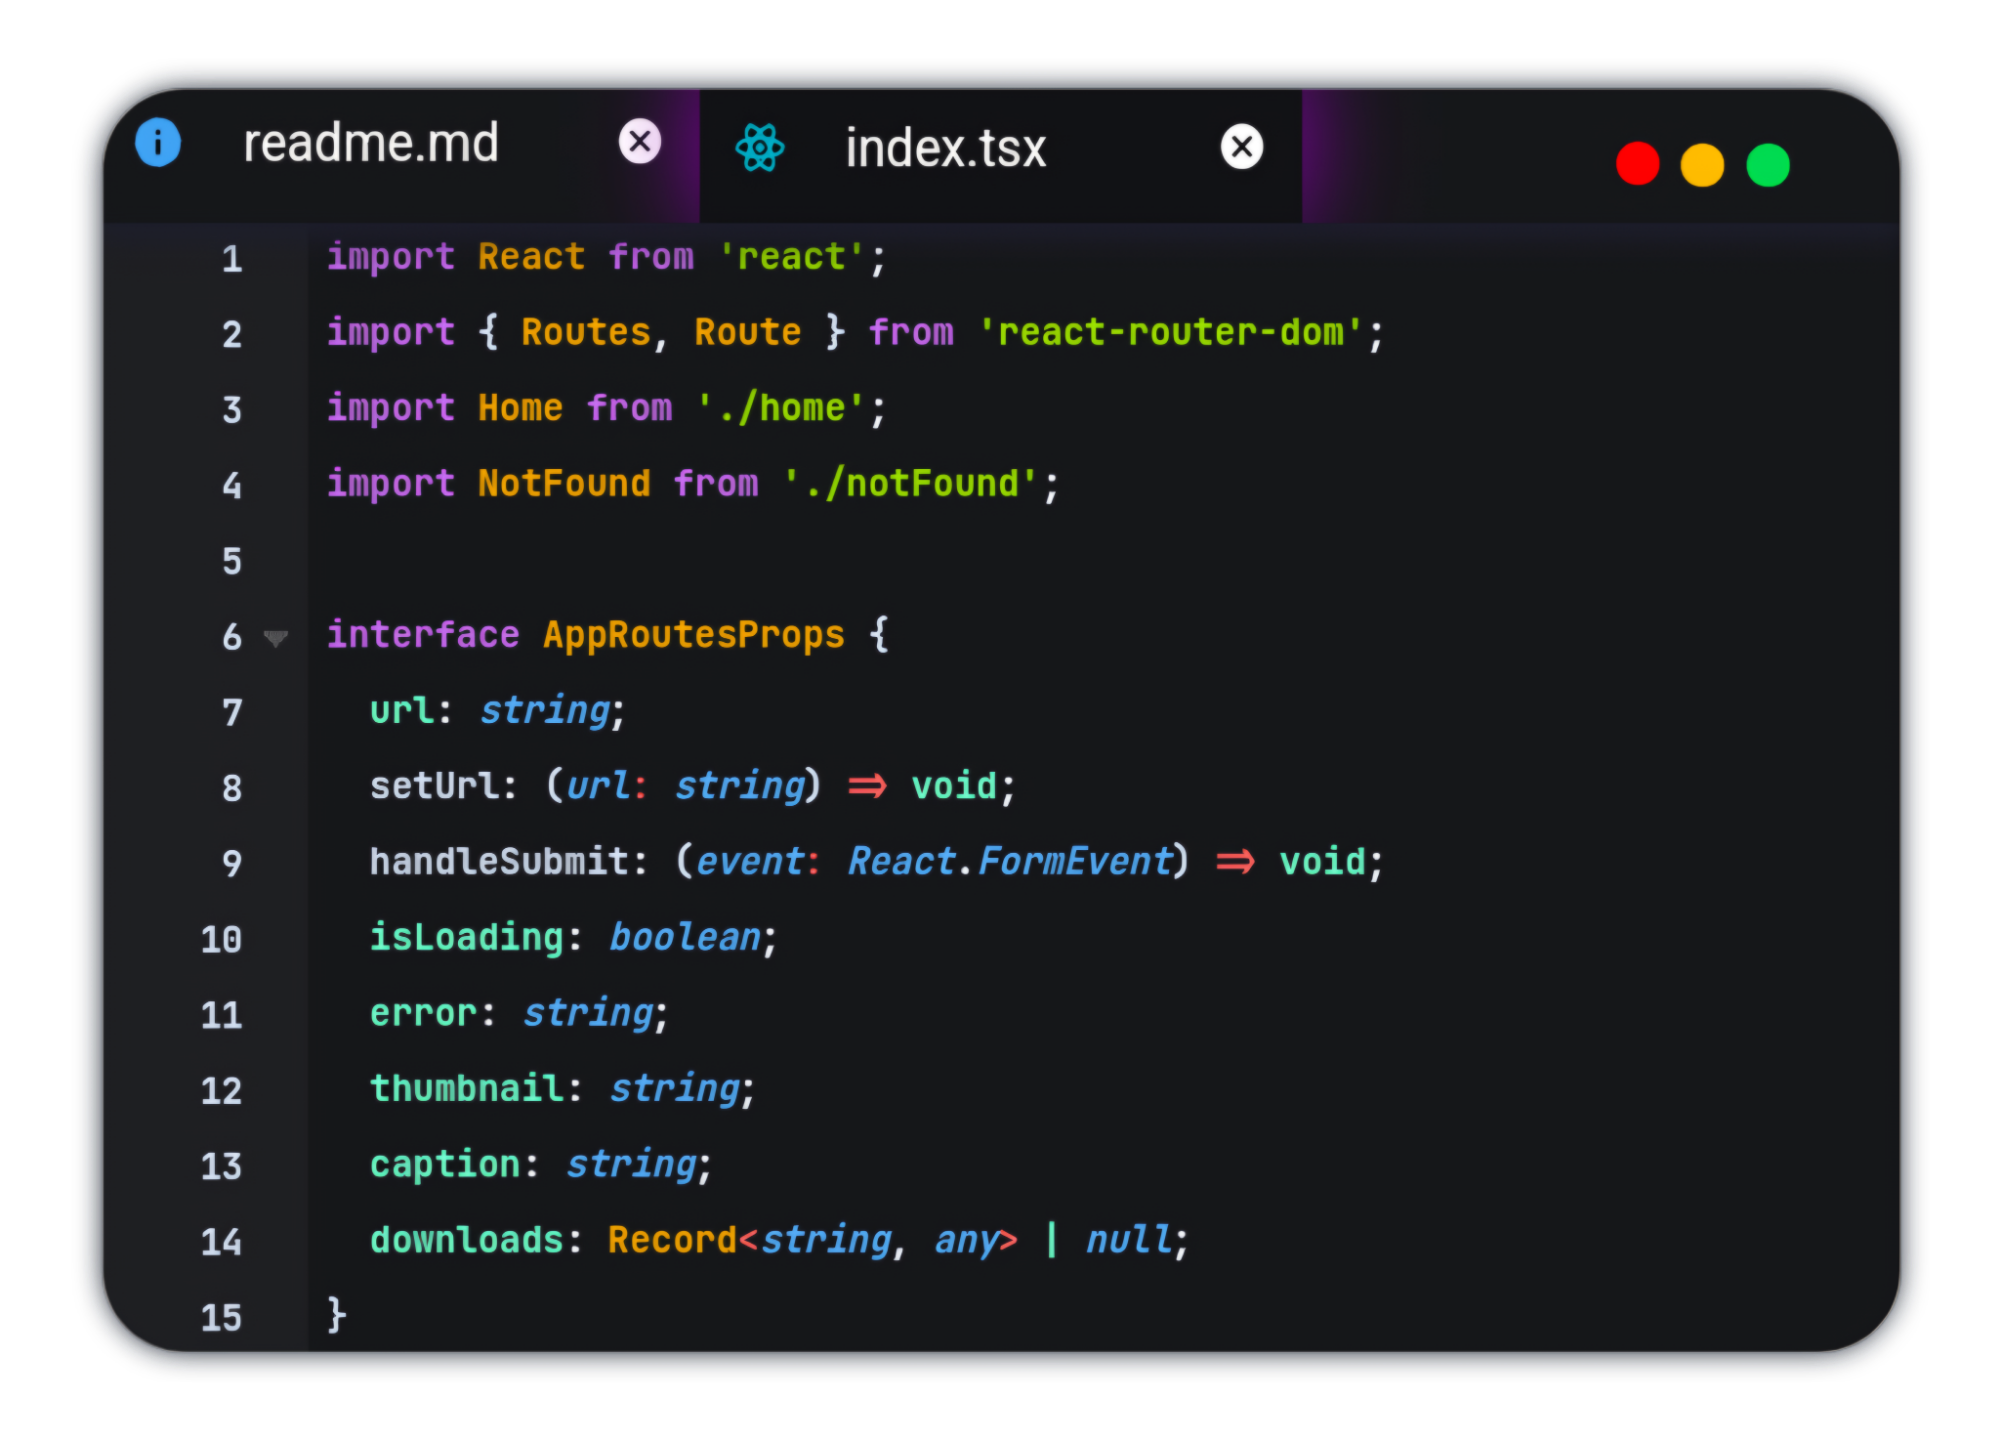
Task: Close the readme.md tab
Action: pos(640,142)
